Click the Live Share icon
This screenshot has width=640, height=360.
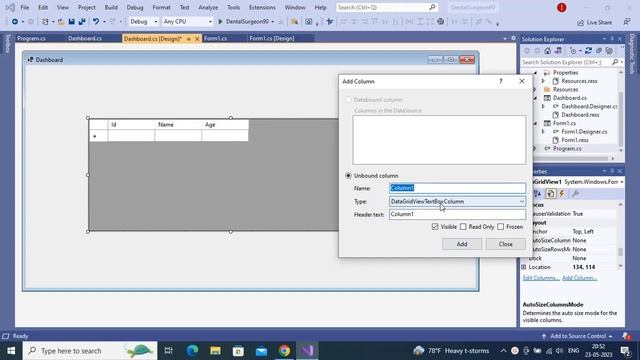pos(580,22)
